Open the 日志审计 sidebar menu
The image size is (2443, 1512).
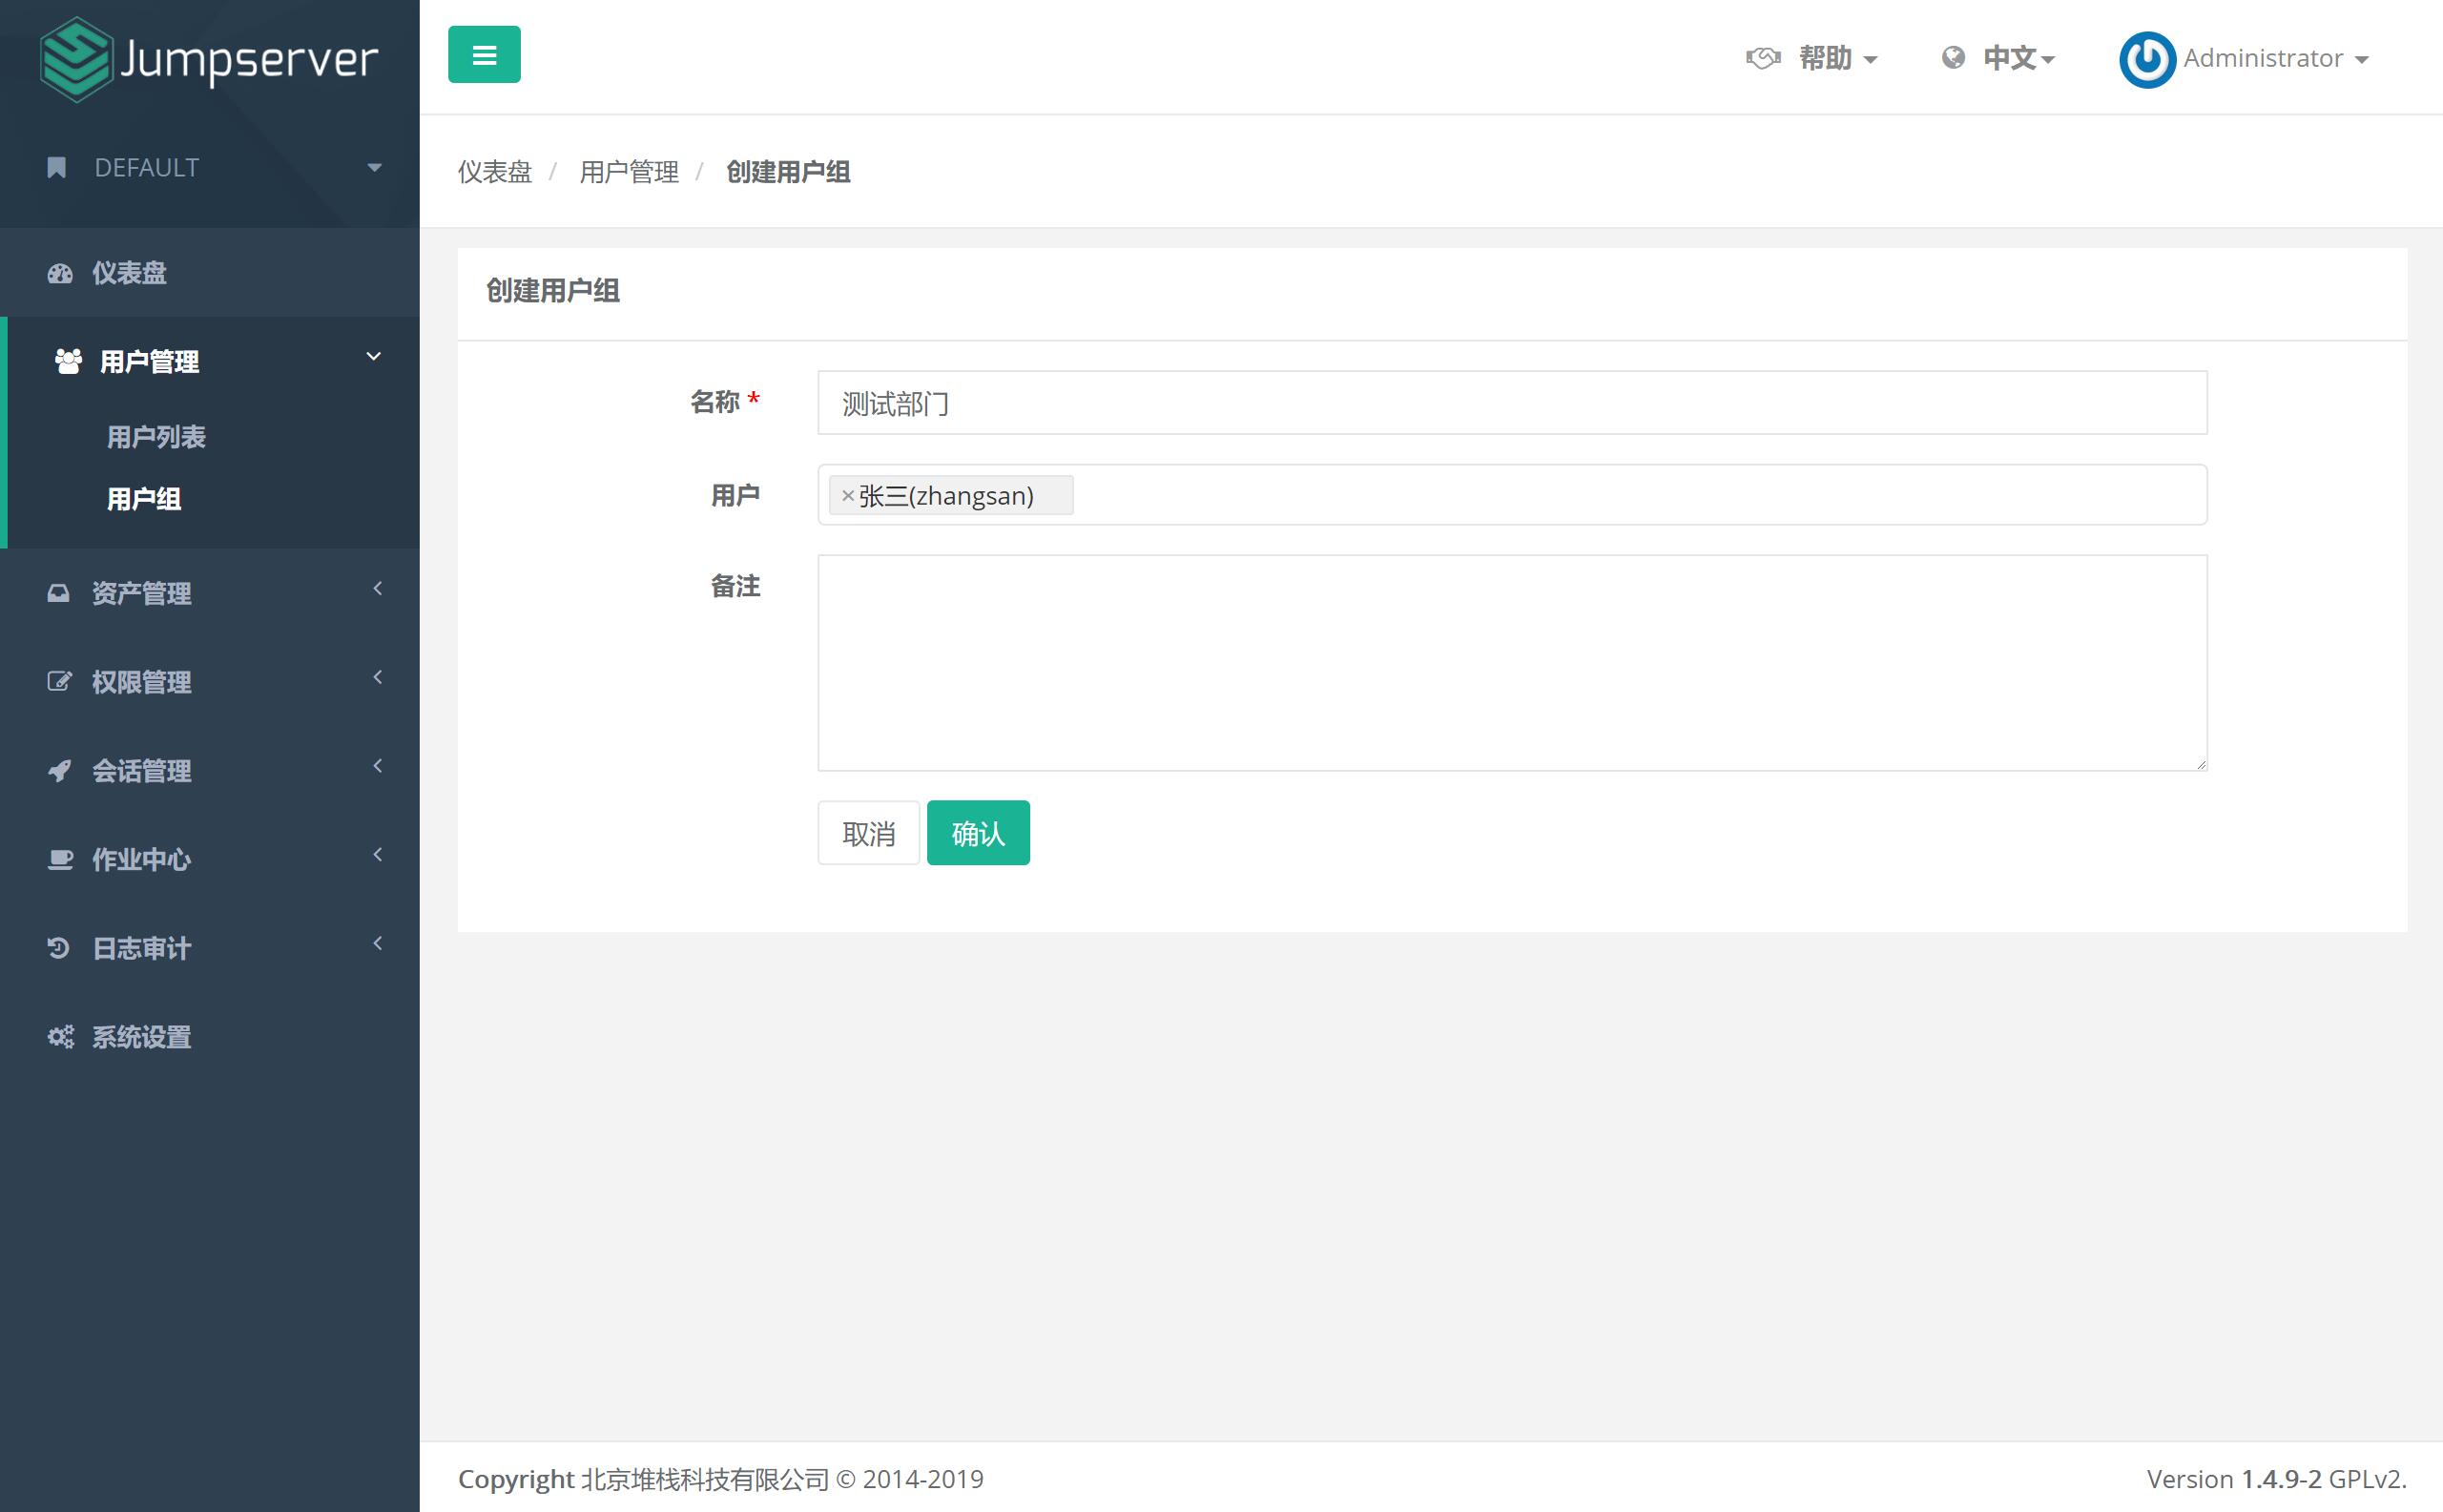(x=142, y=948)
